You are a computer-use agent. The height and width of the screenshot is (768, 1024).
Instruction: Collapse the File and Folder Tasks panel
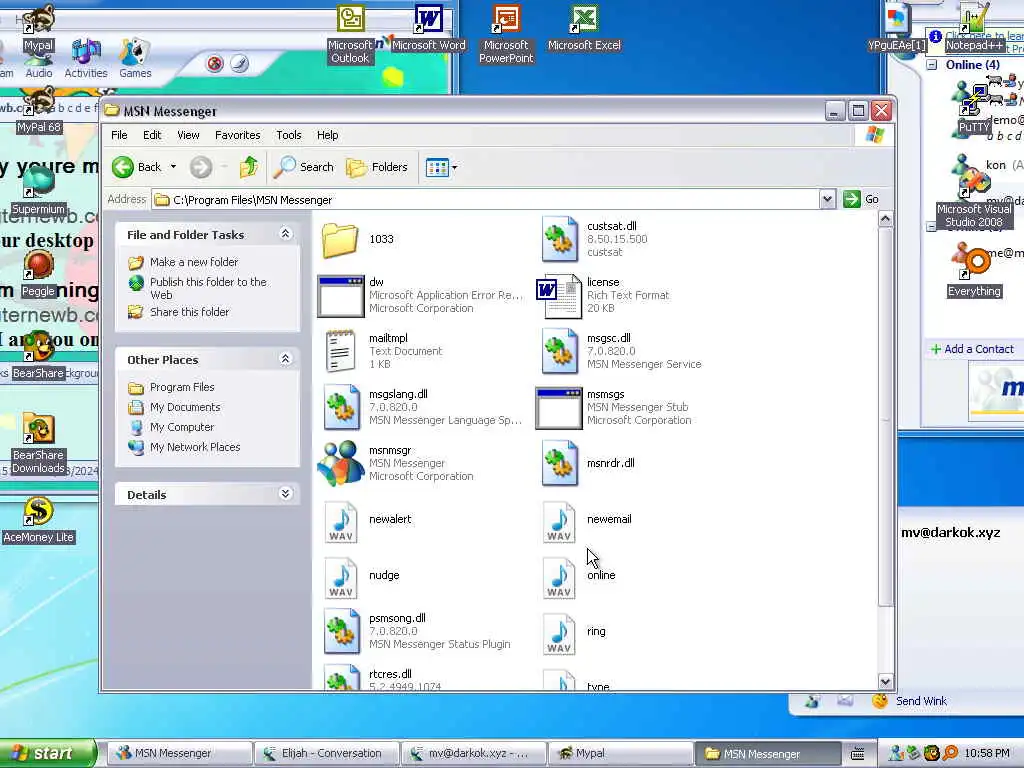[285, 234]
